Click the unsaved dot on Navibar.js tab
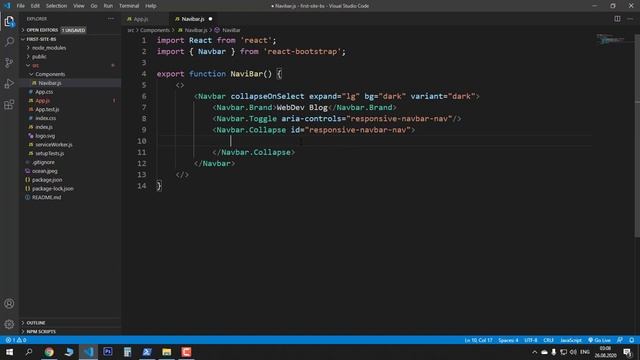Viewport: 640px width, 360px height. coord(211,19)
